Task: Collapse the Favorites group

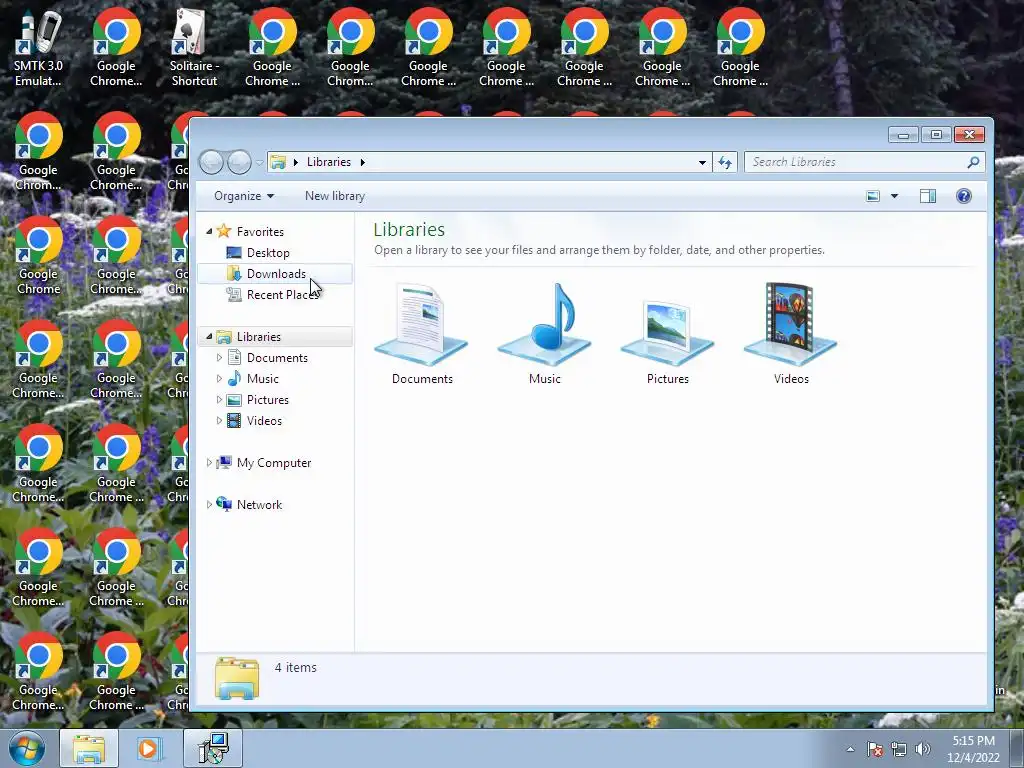Action: tap(209, 231)
